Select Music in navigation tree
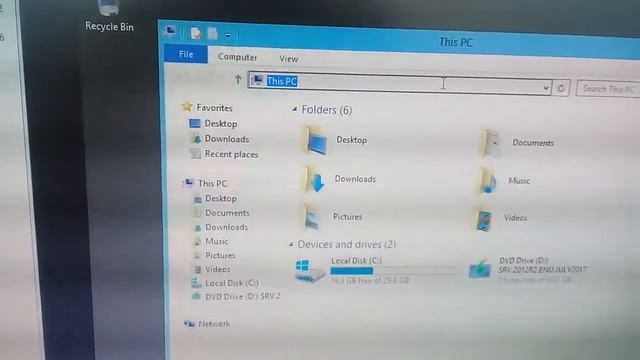Screen dimensions: 640x360 [x=217, y=241]
